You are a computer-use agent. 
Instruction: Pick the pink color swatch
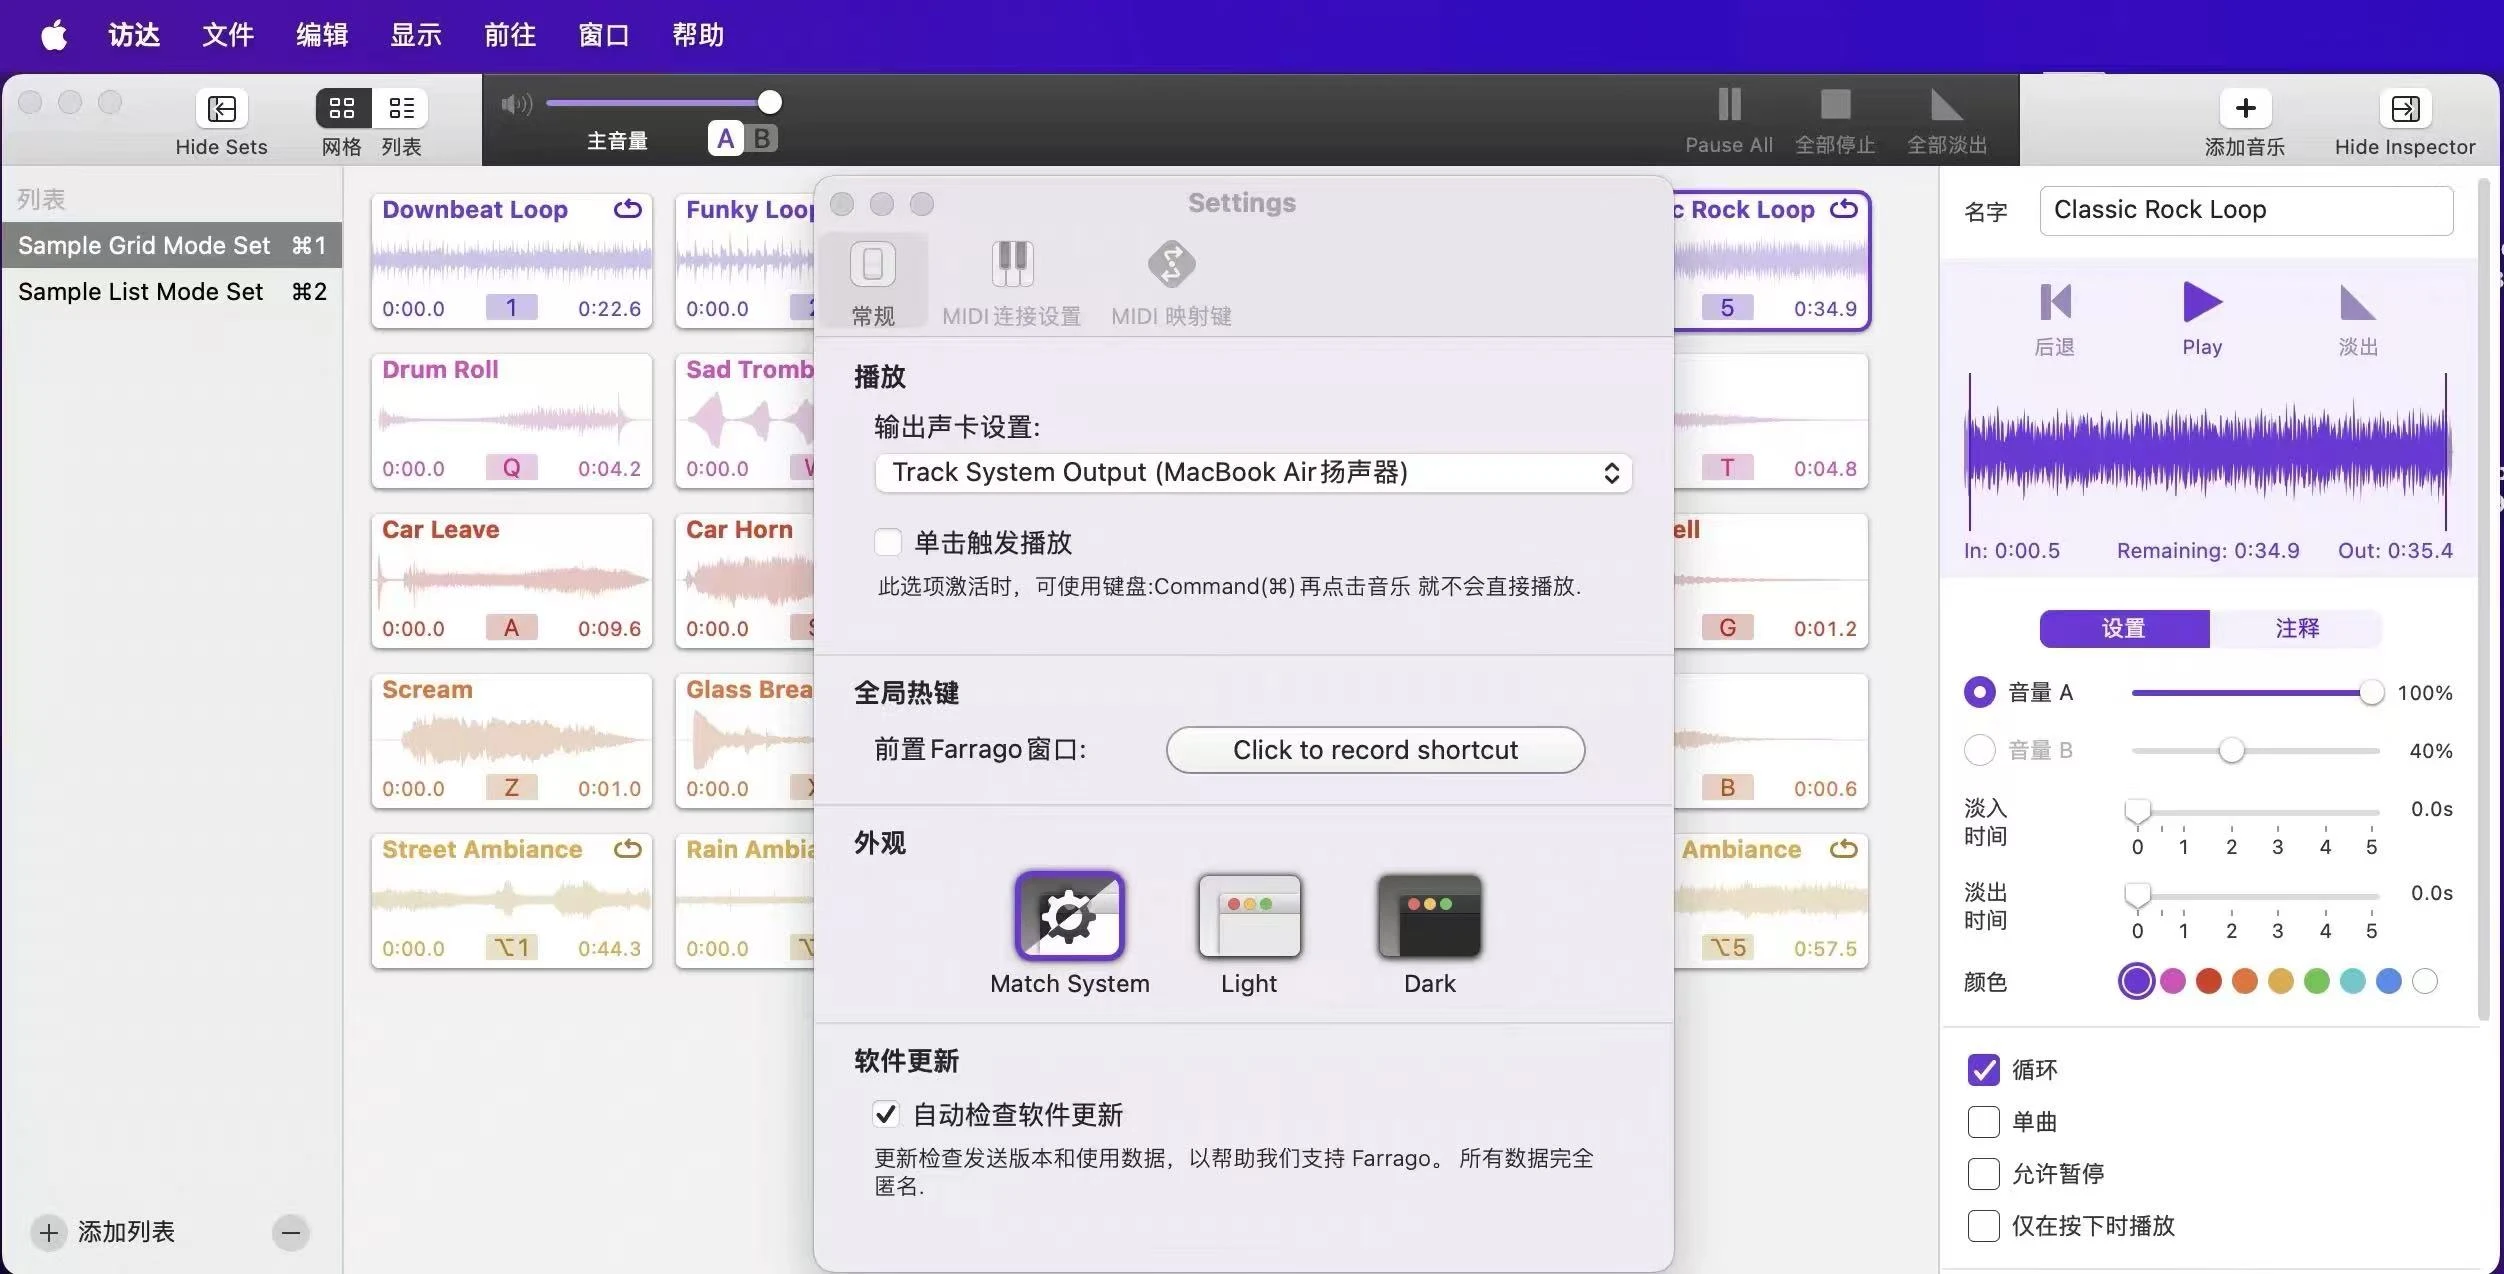point(2172,981)
